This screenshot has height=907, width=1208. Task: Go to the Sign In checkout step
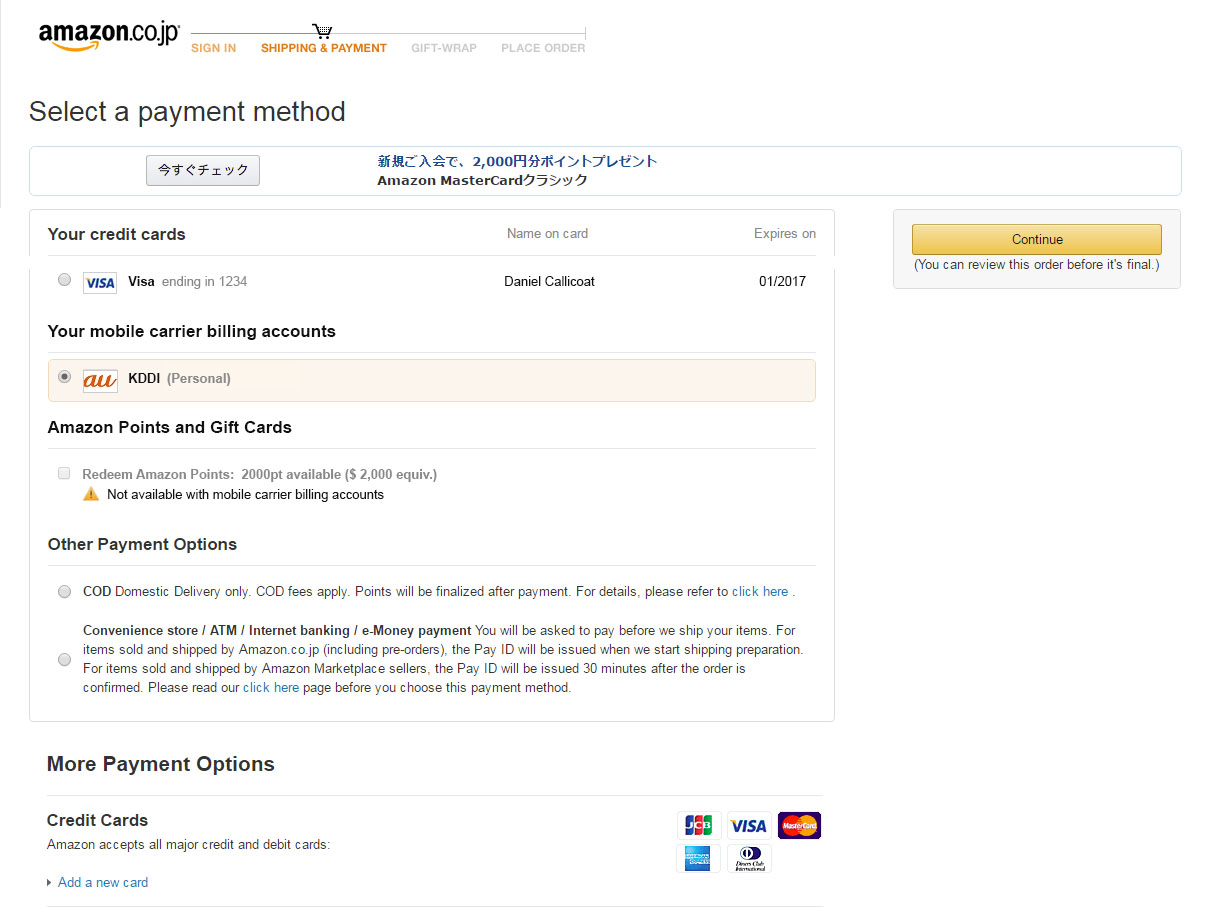213,48
